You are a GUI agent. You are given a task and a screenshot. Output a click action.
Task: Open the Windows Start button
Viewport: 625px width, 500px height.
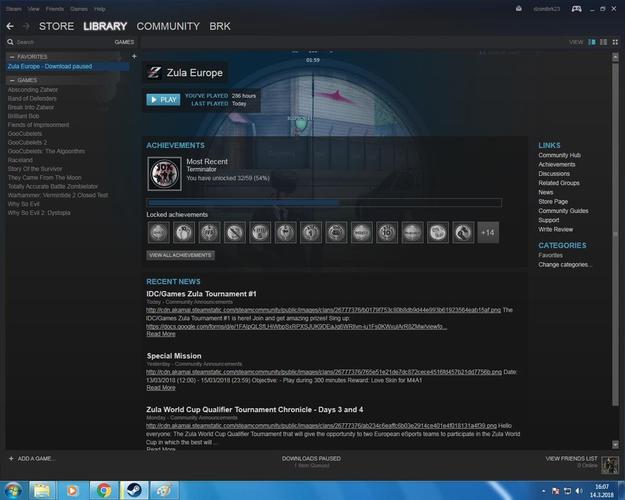pyautogui.click(x=13, y=490)
